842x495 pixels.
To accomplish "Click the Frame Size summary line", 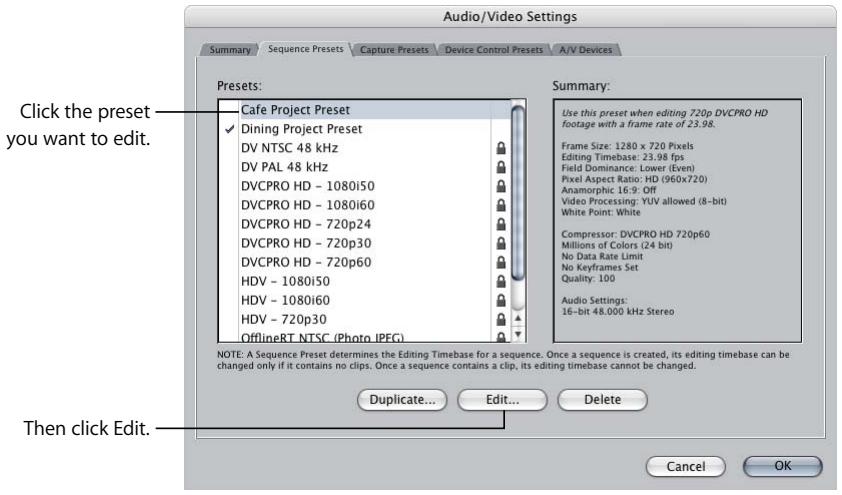I will click(x=627, y=146).
